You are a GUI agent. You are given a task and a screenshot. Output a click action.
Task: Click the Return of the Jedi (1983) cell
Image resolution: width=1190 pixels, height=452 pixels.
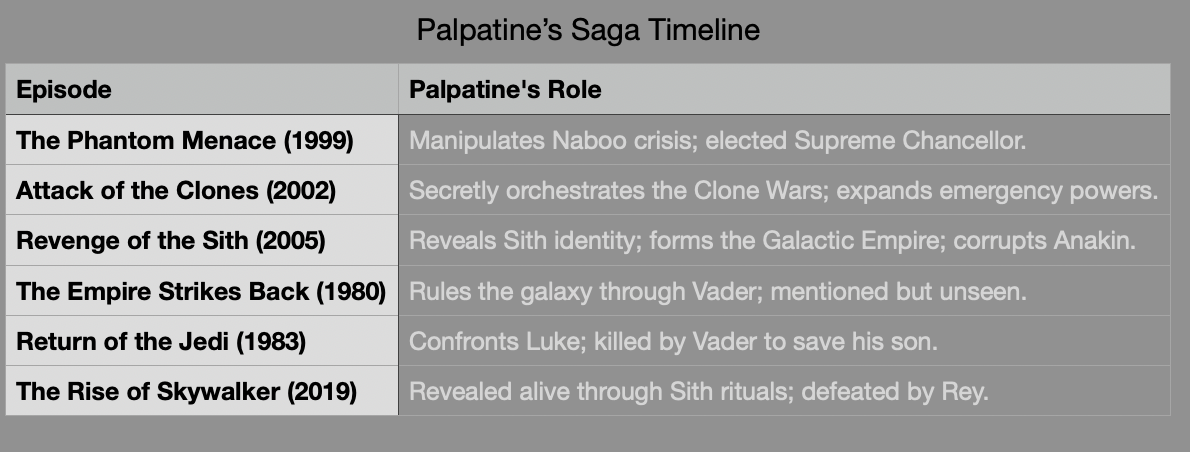pos(161,341)
